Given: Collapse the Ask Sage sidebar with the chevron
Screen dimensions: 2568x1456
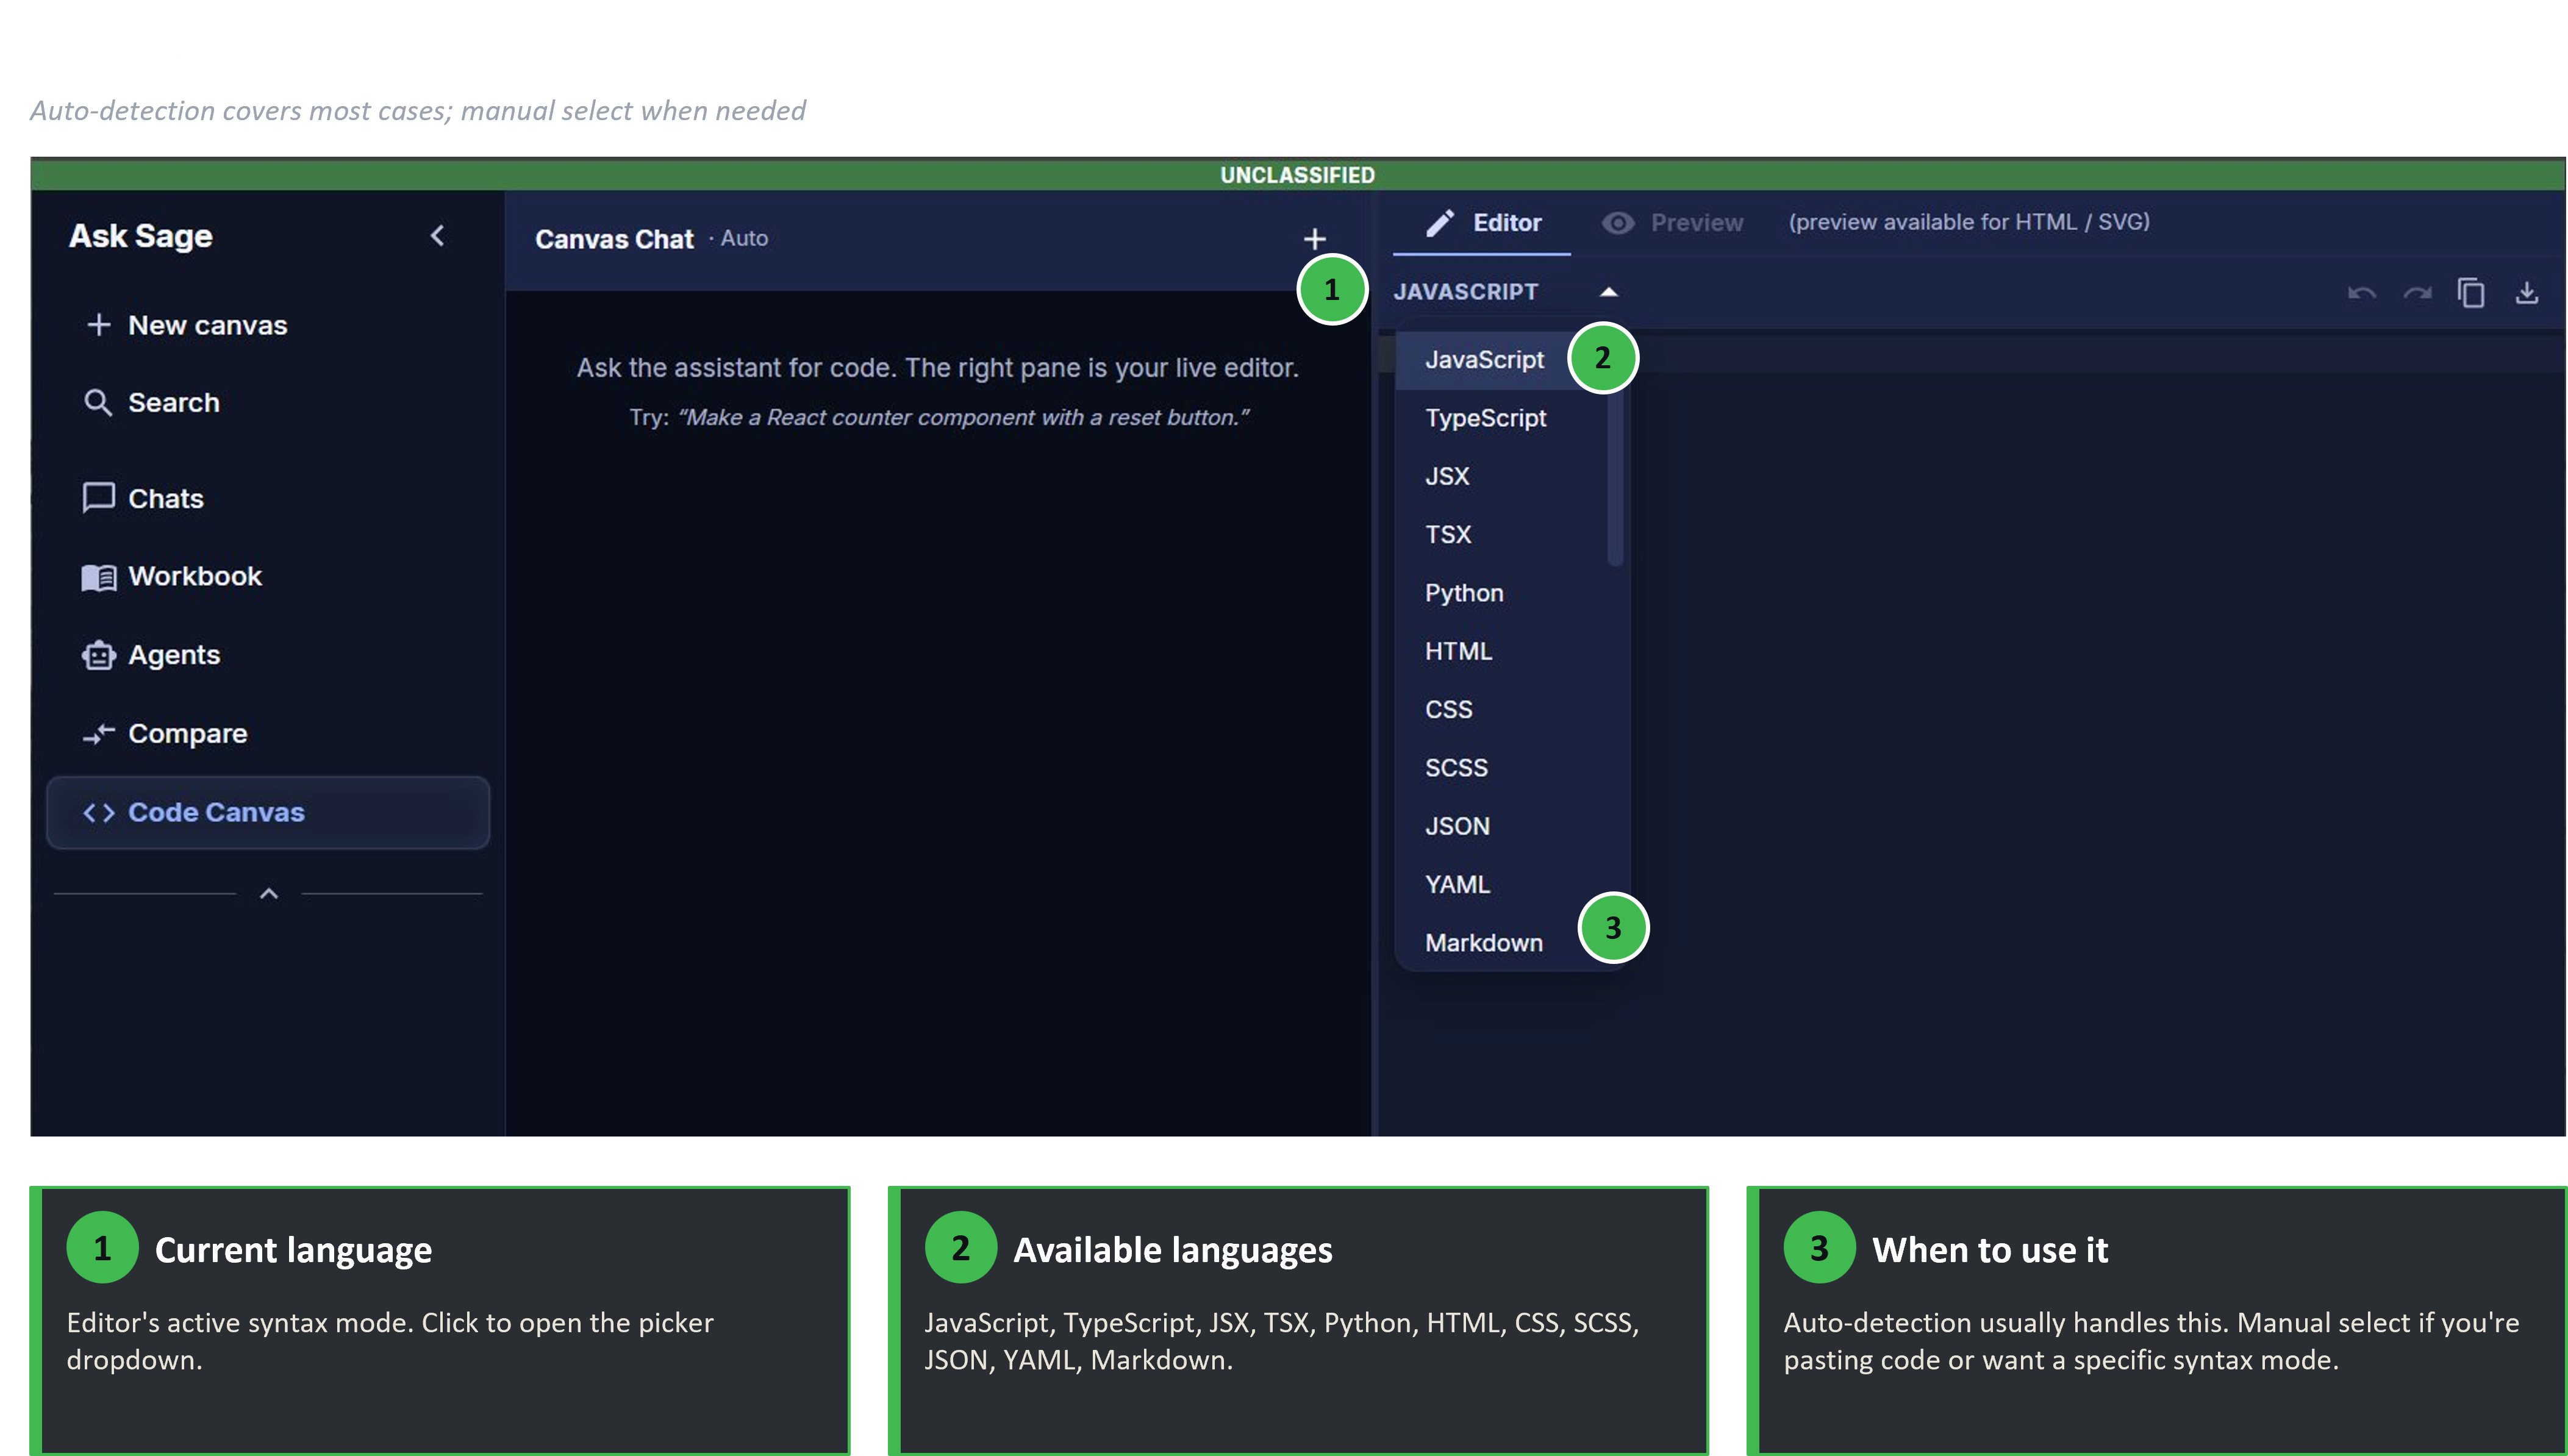Looking at the screenshot, I should [x=437, y=236].
